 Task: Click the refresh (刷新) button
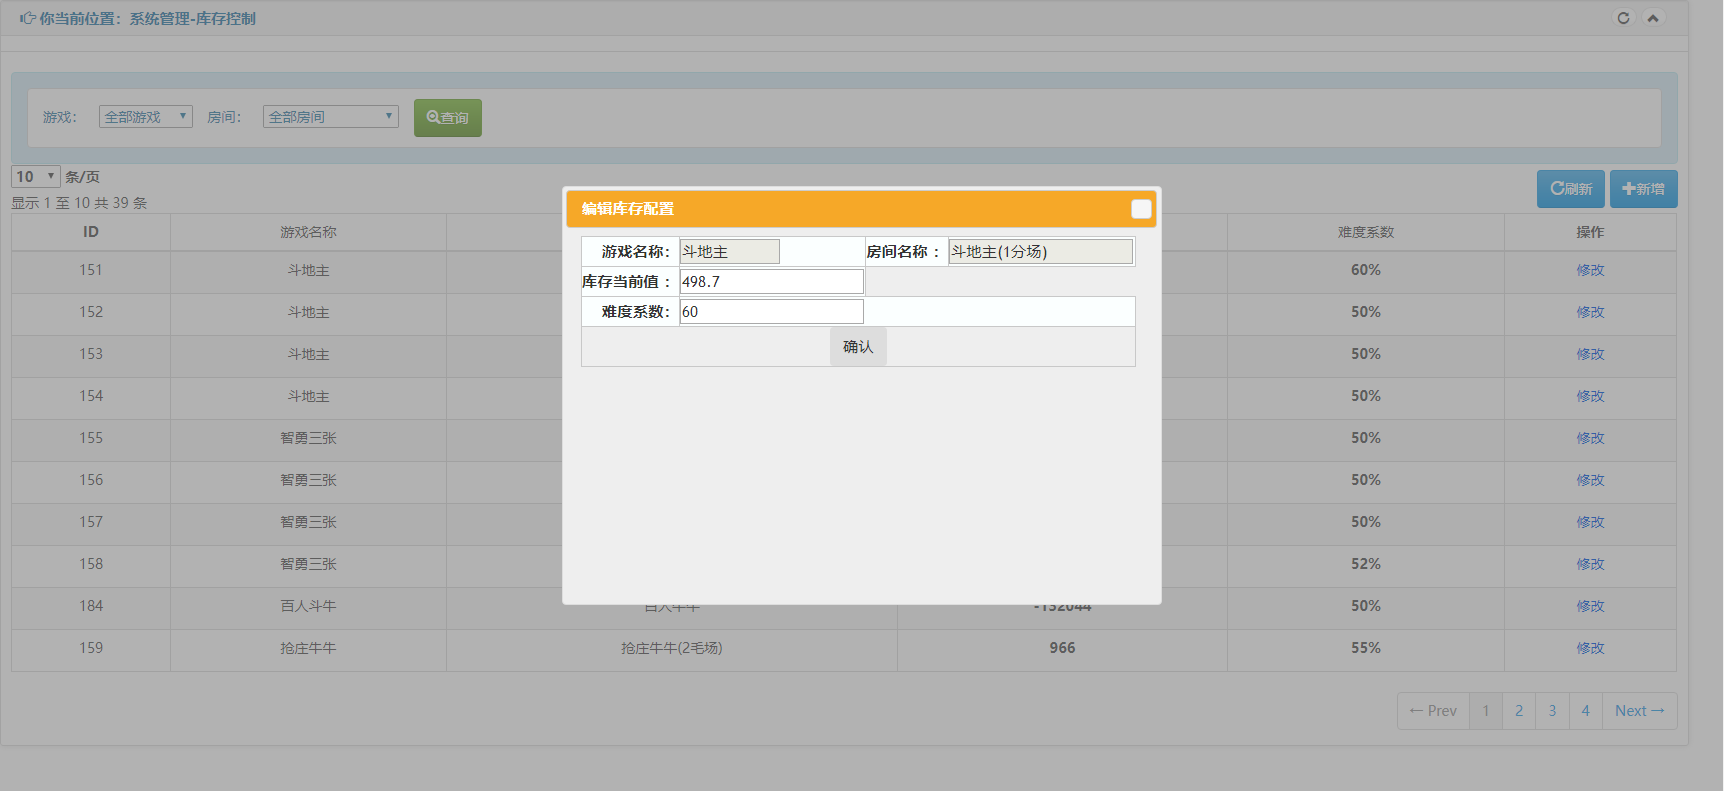[x=1570, y=189]
